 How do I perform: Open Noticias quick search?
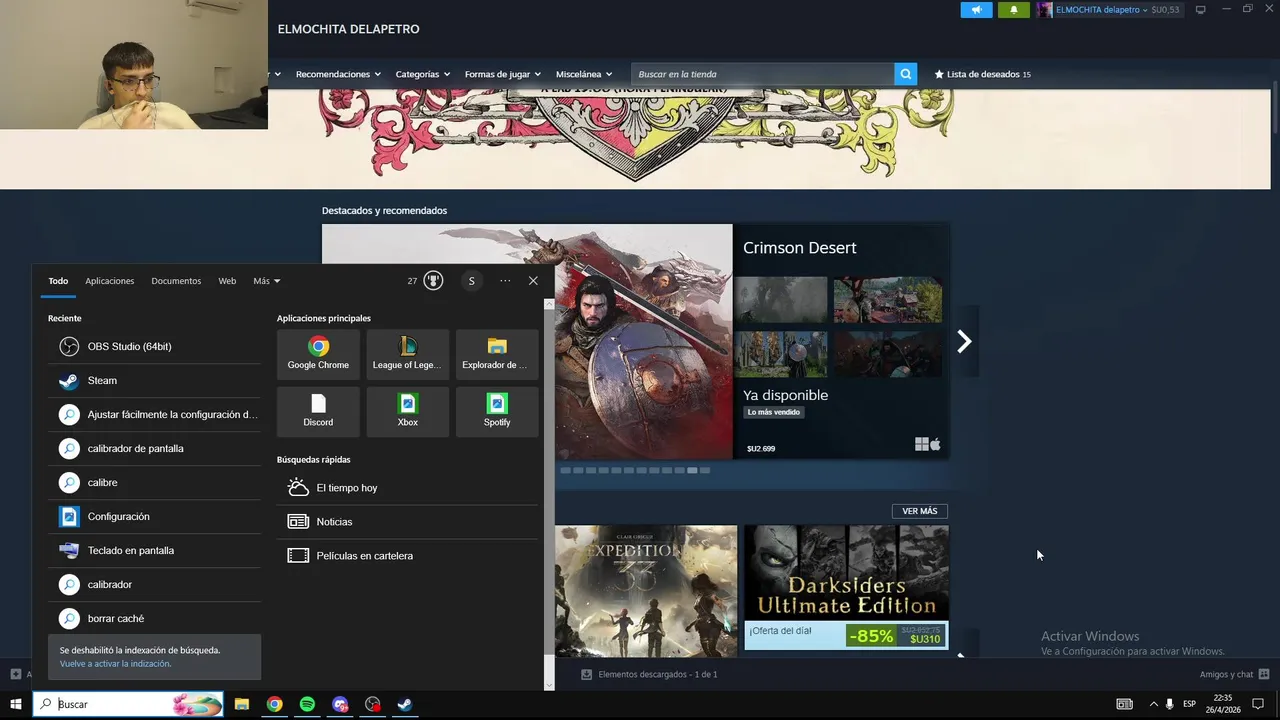[x=407, y=522]
